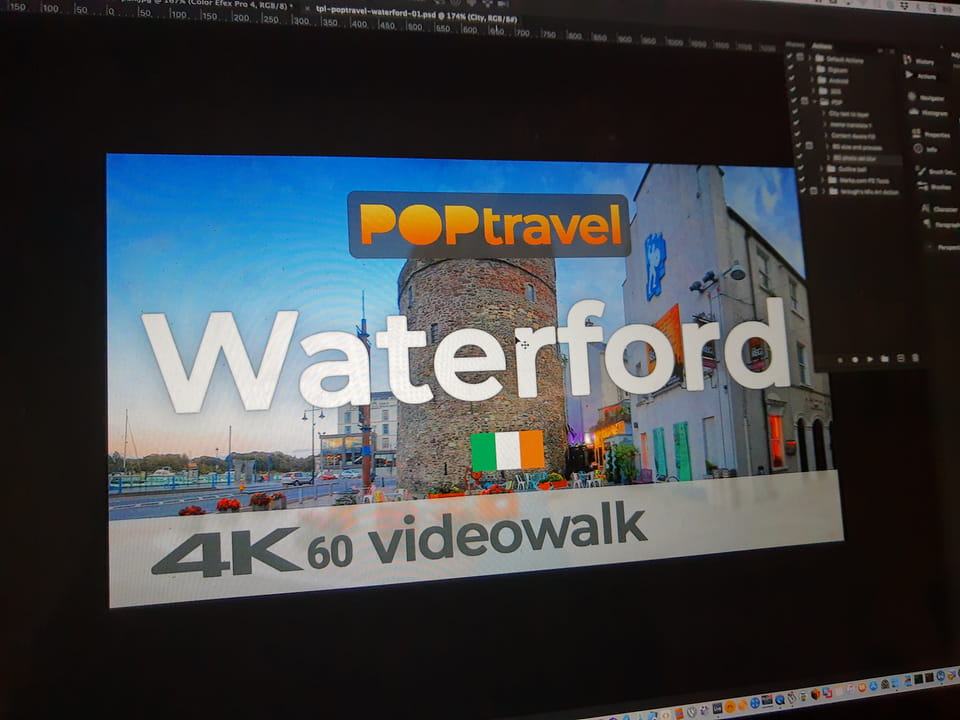Open the Brushes panel icon

pos(920,186)
